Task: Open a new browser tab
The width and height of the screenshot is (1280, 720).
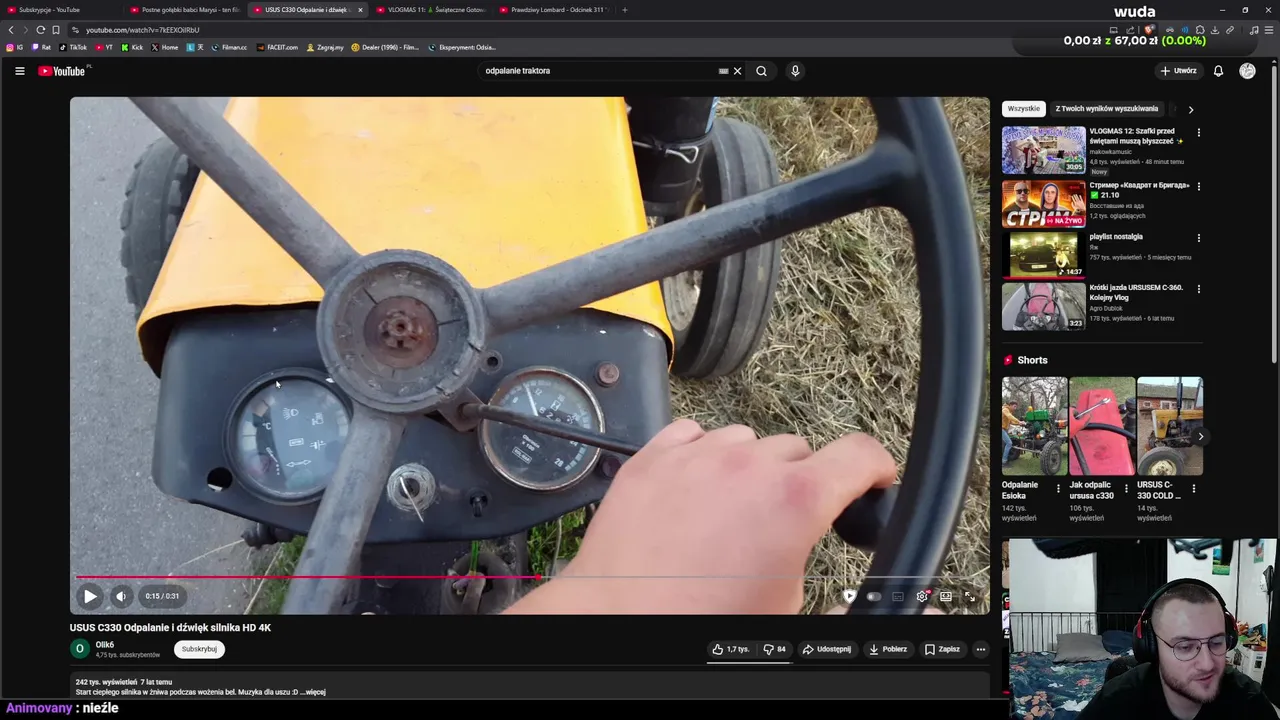Action: click(625, 10)
